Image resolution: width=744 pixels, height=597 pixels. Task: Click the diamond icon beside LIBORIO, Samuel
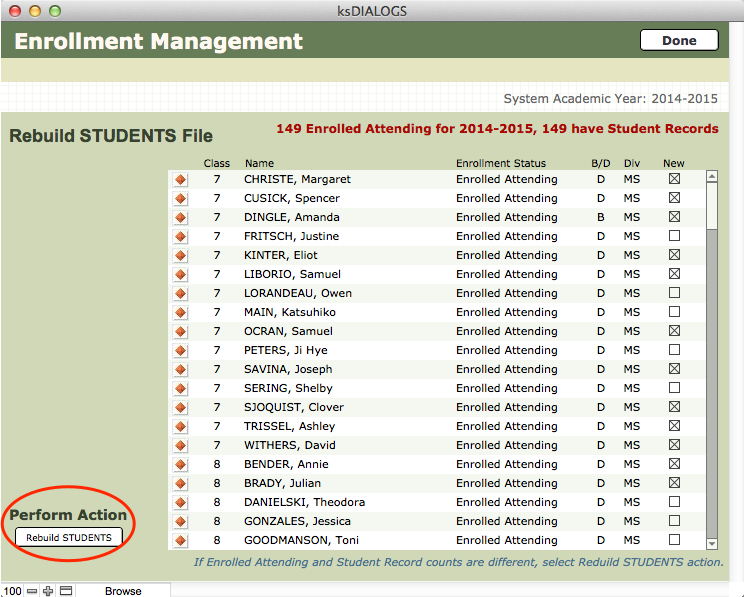180,275
